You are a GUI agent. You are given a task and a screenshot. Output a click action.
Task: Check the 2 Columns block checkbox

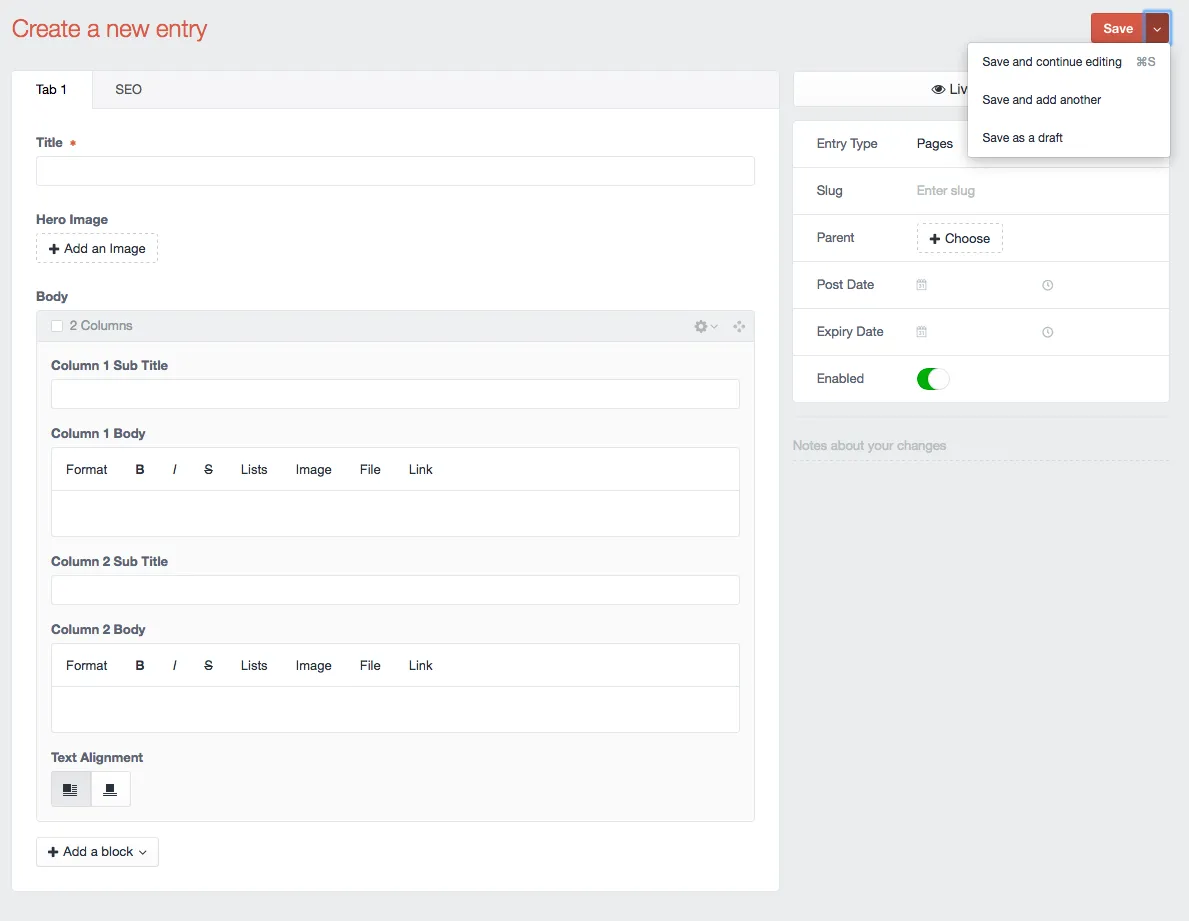click(x=57, y=326)
